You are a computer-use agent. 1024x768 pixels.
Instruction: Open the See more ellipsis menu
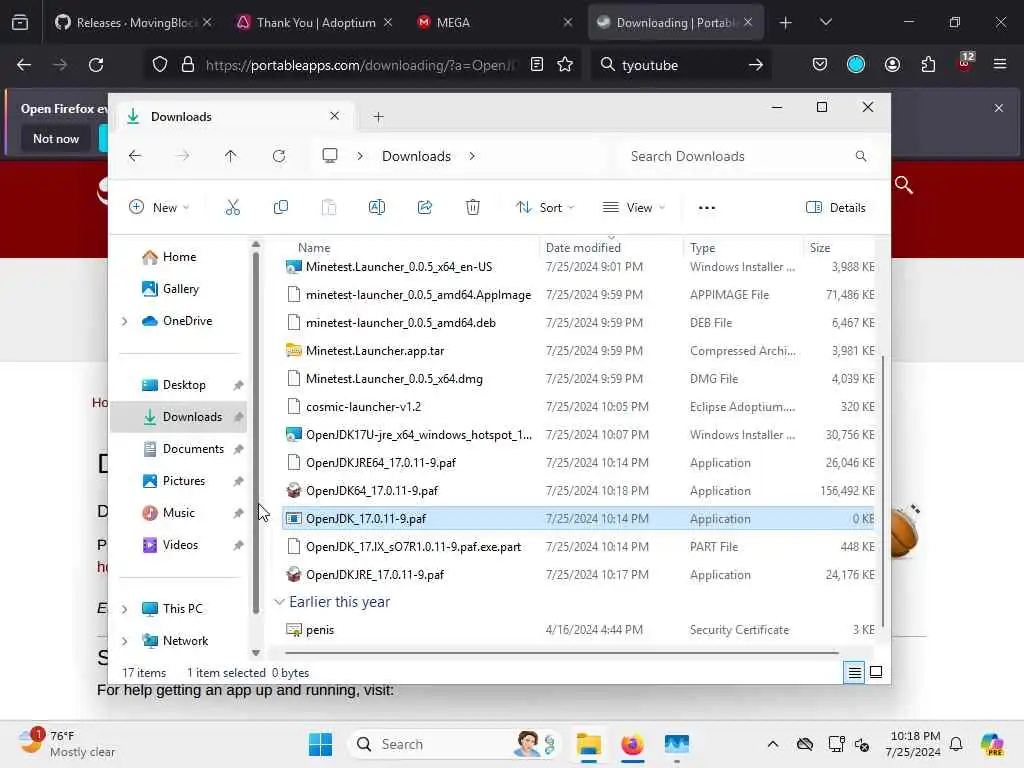coord(707,208)
